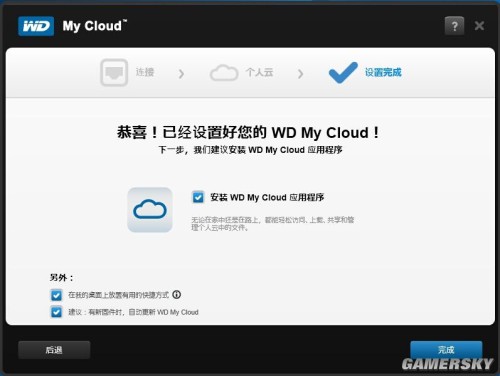Select the 个人云 step label

point(260,72)
